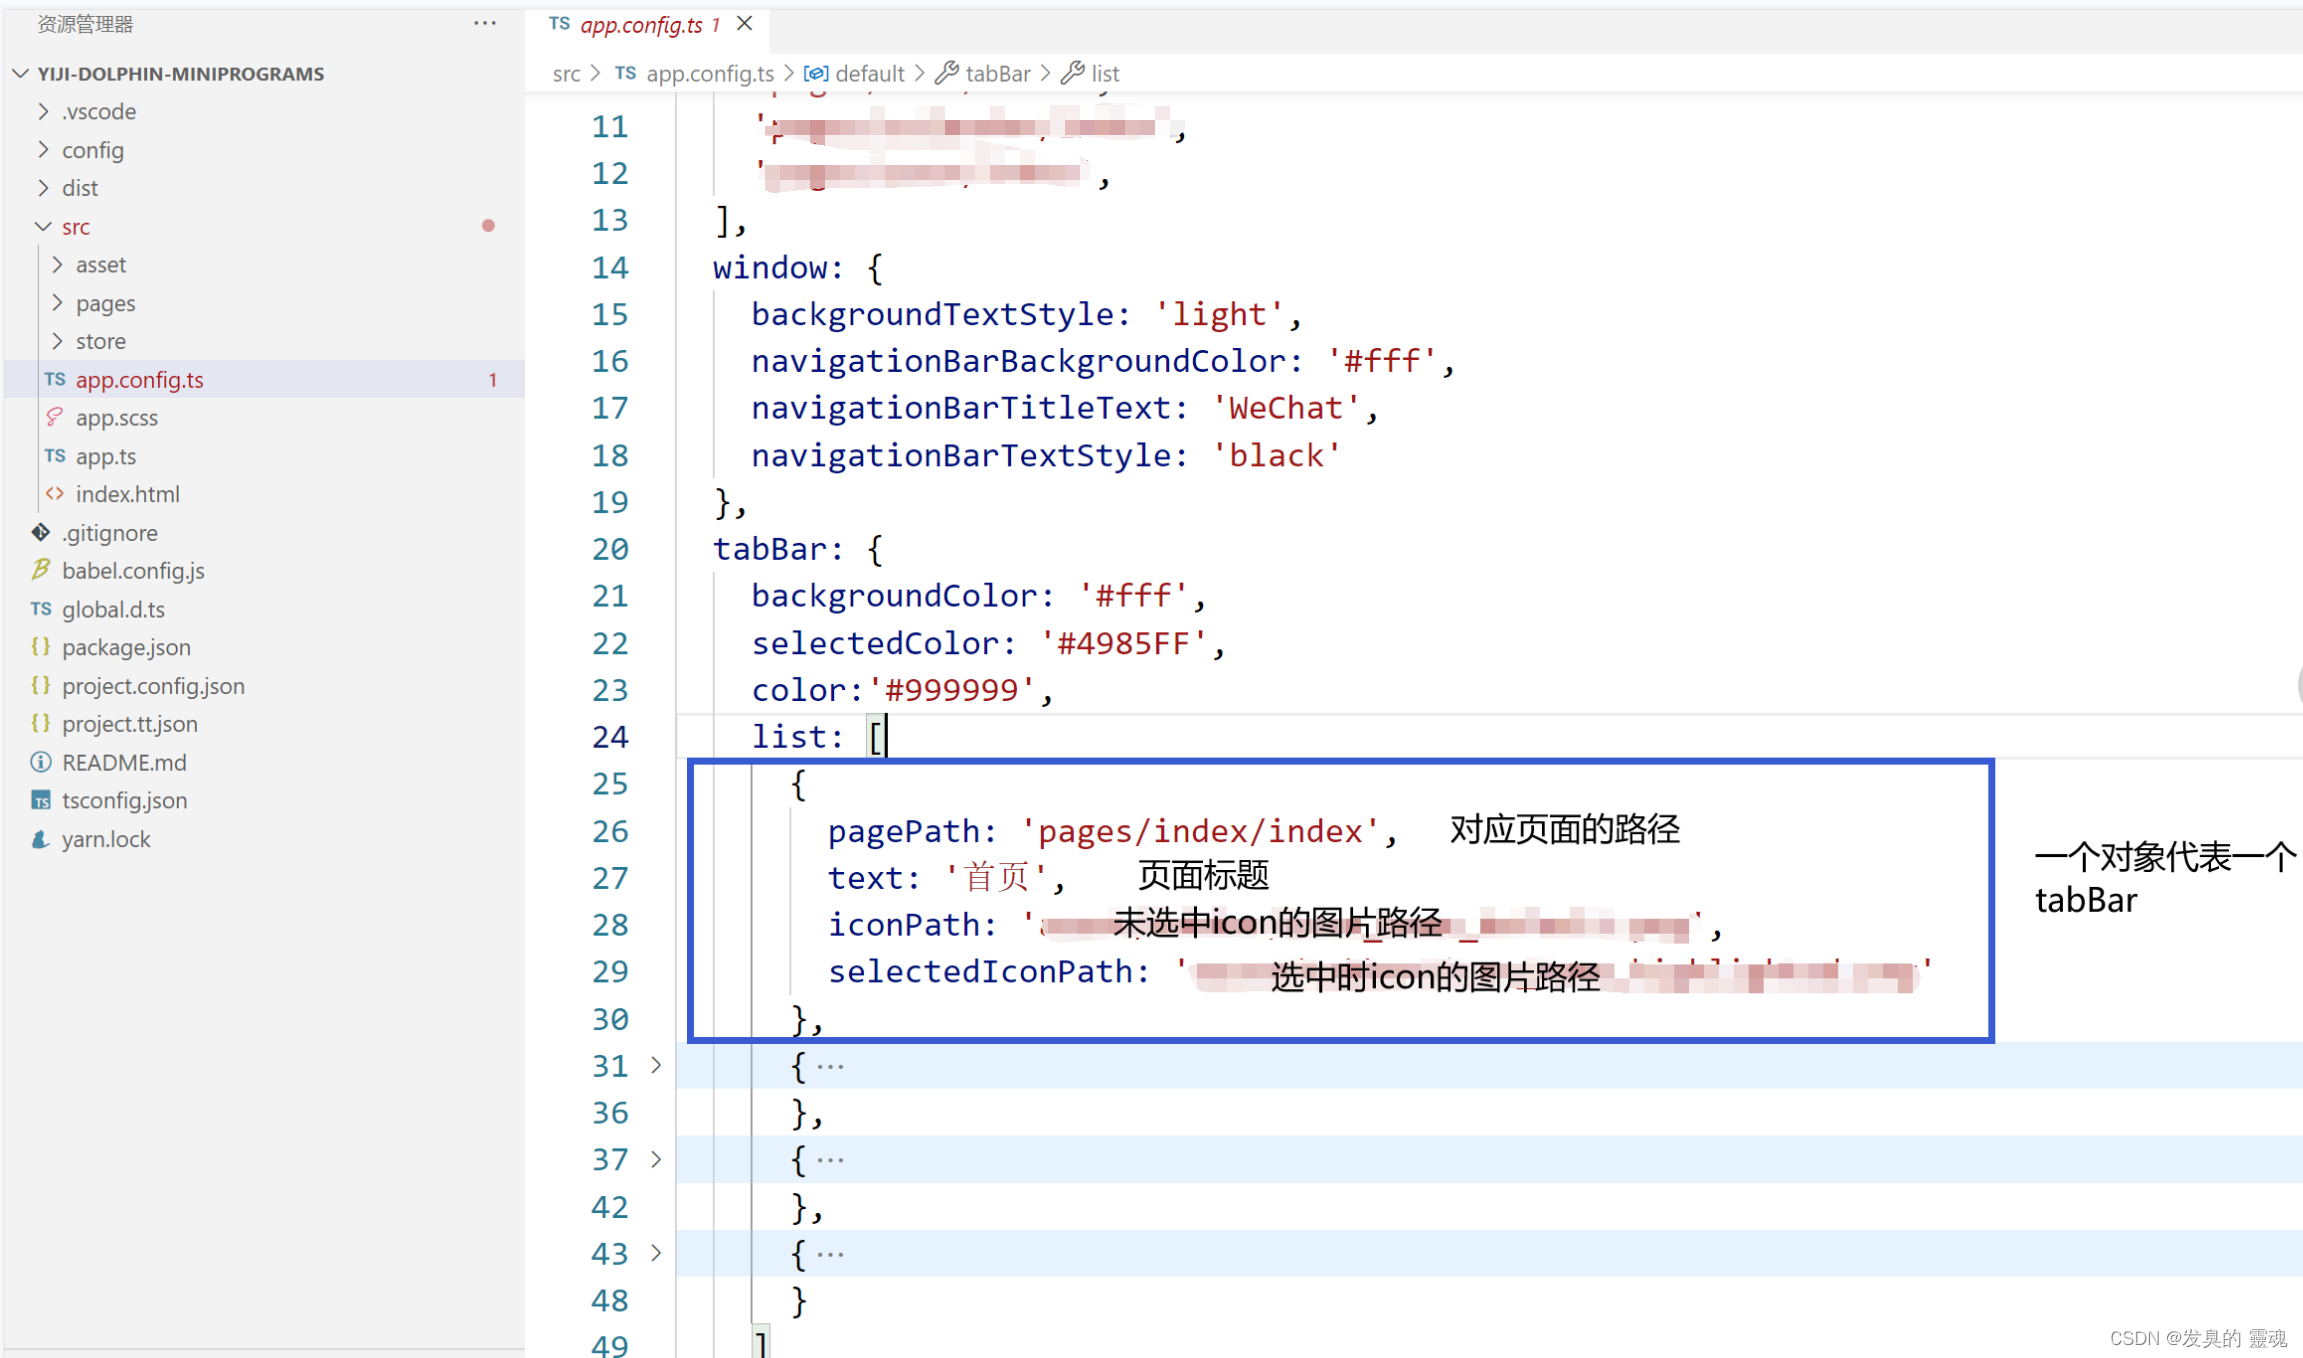Open package.json from the explorer
The width and height of the screenshot is (2303, 1358).
pos(125,647)
